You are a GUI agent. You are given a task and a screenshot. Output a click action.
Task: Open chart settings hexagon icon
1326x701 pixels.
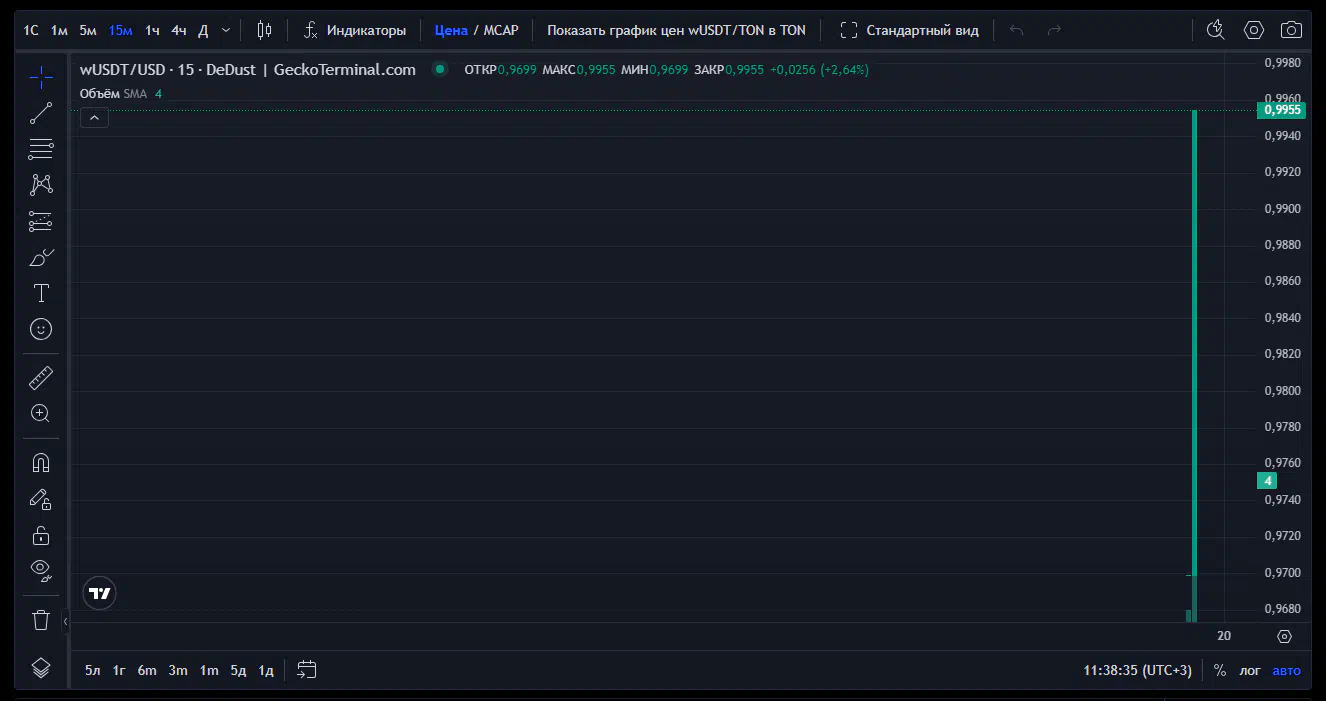(x=1254, y=30)
